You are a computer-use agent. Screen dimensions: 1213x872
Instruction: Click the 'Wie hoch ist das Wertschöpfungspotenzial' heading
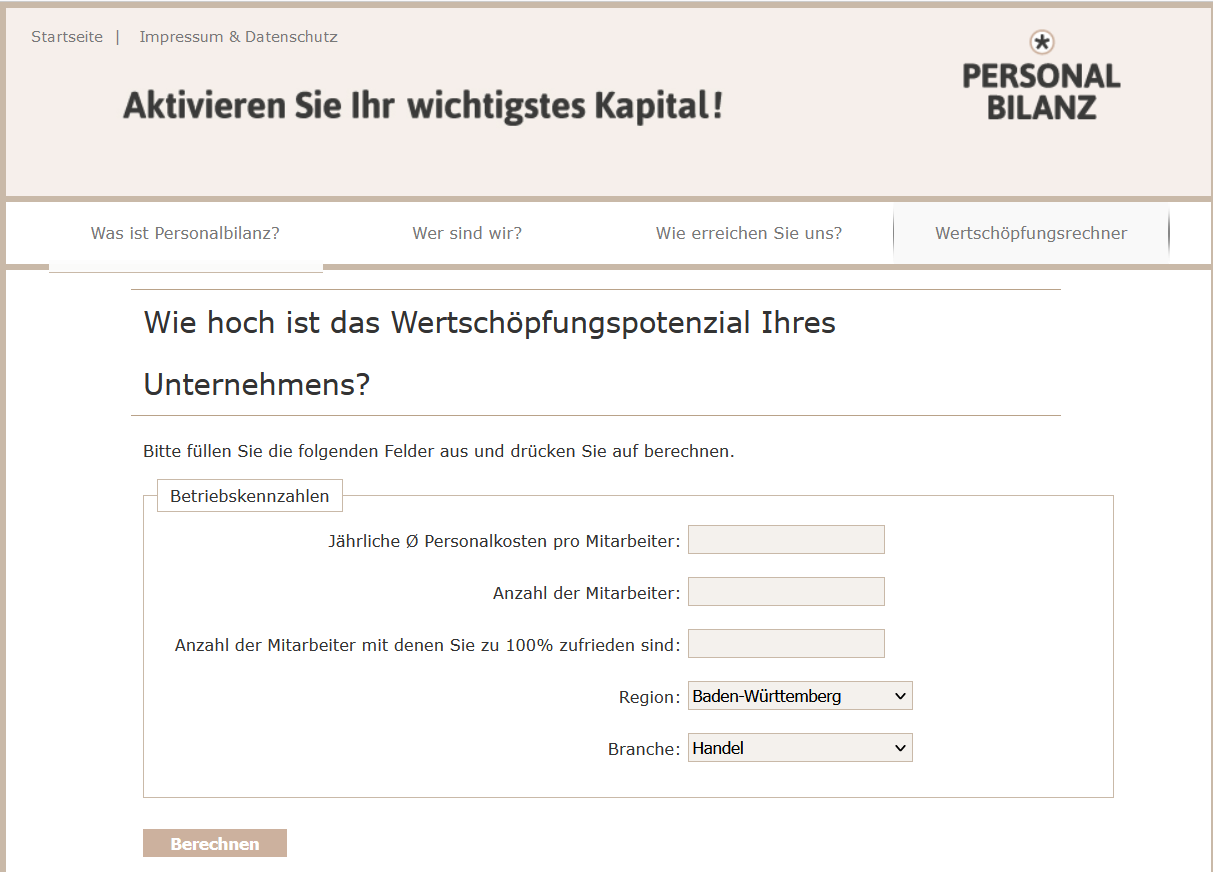(490, 353)
